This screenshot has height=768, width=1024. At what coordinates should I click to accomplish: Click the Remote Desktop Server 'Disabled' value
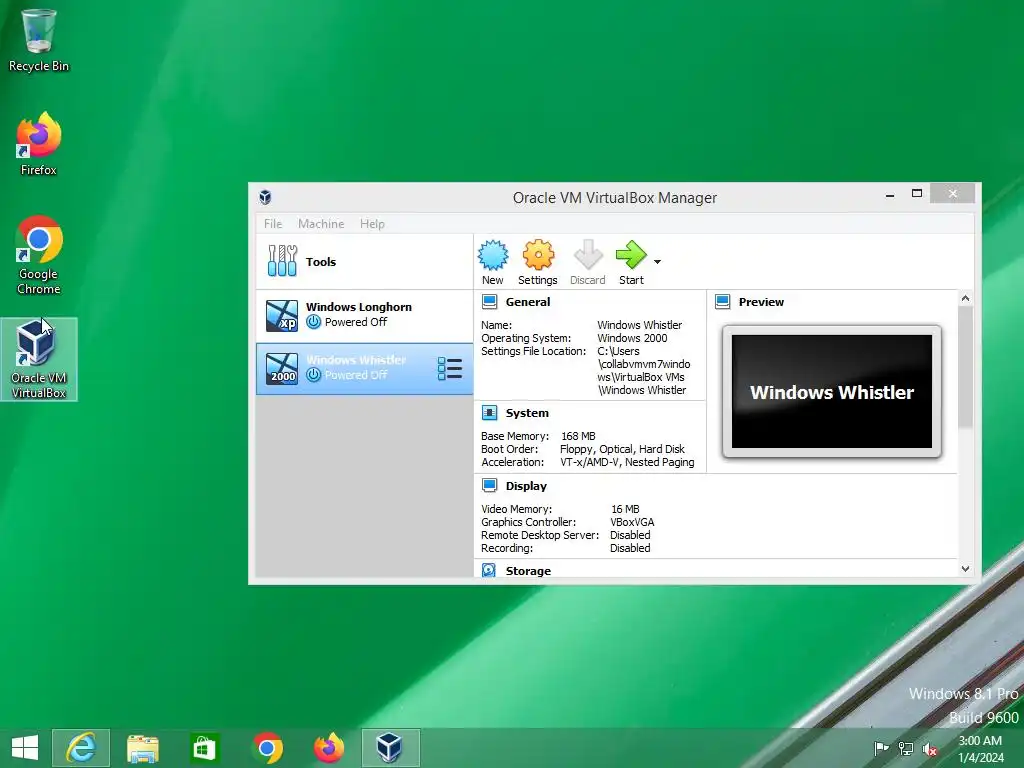630,536
